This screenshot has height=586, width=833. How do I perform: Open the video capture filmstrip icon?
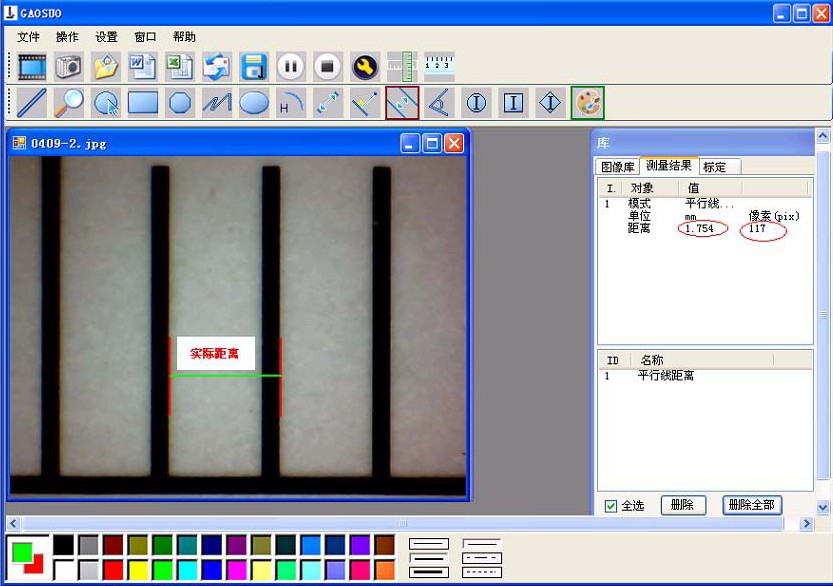(x=32, y=66)
